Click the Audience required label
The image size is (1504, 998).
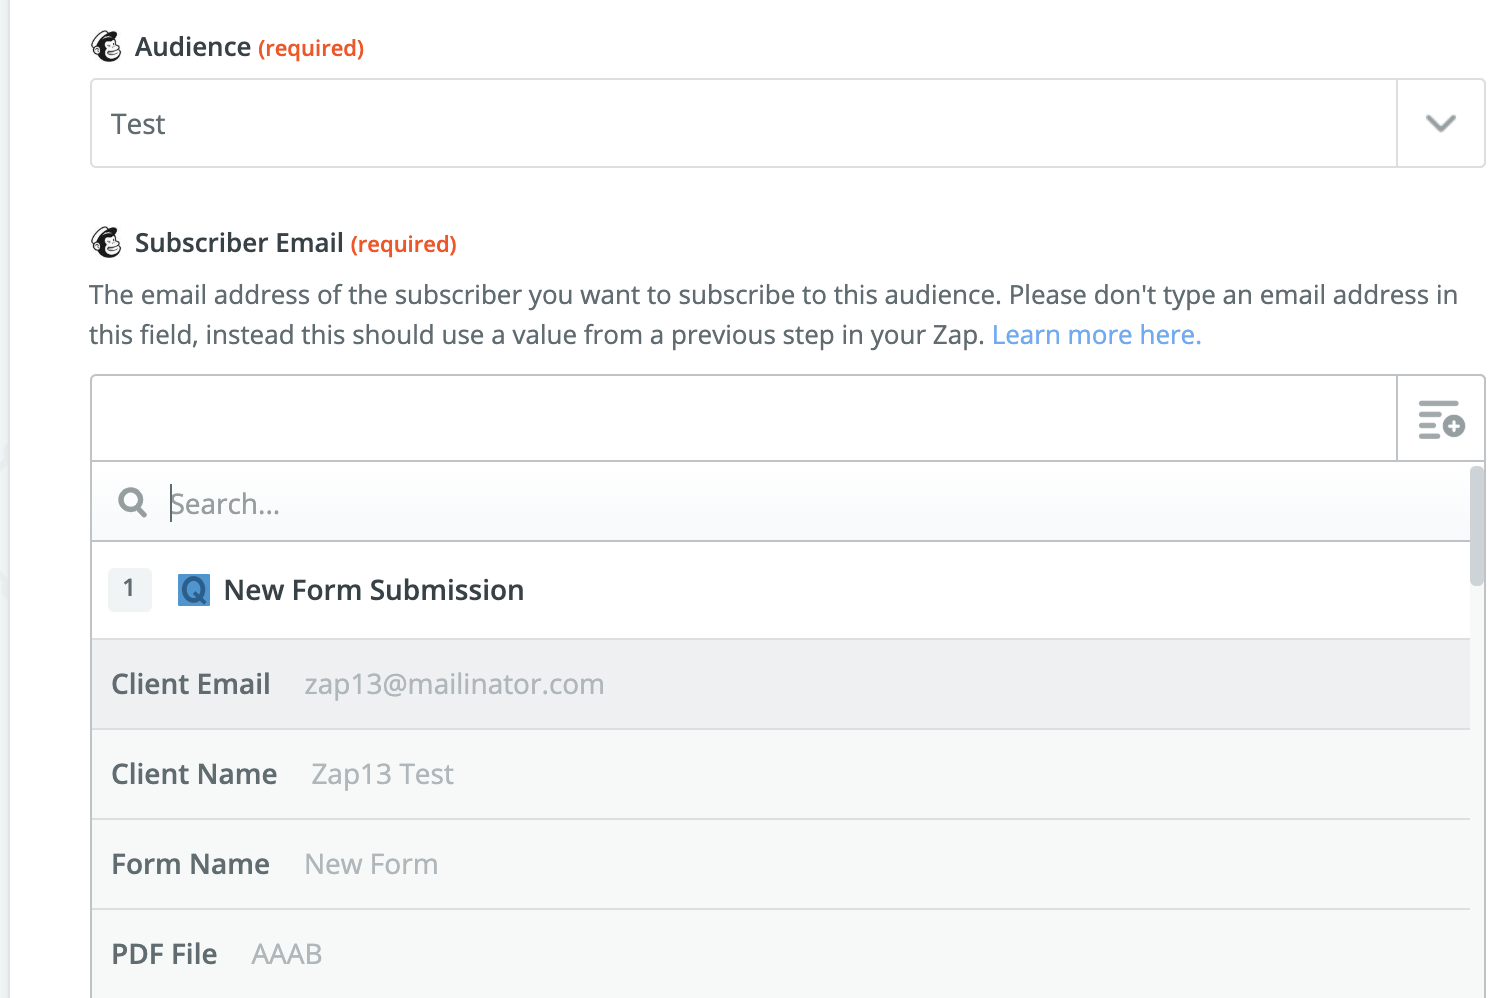249,47
